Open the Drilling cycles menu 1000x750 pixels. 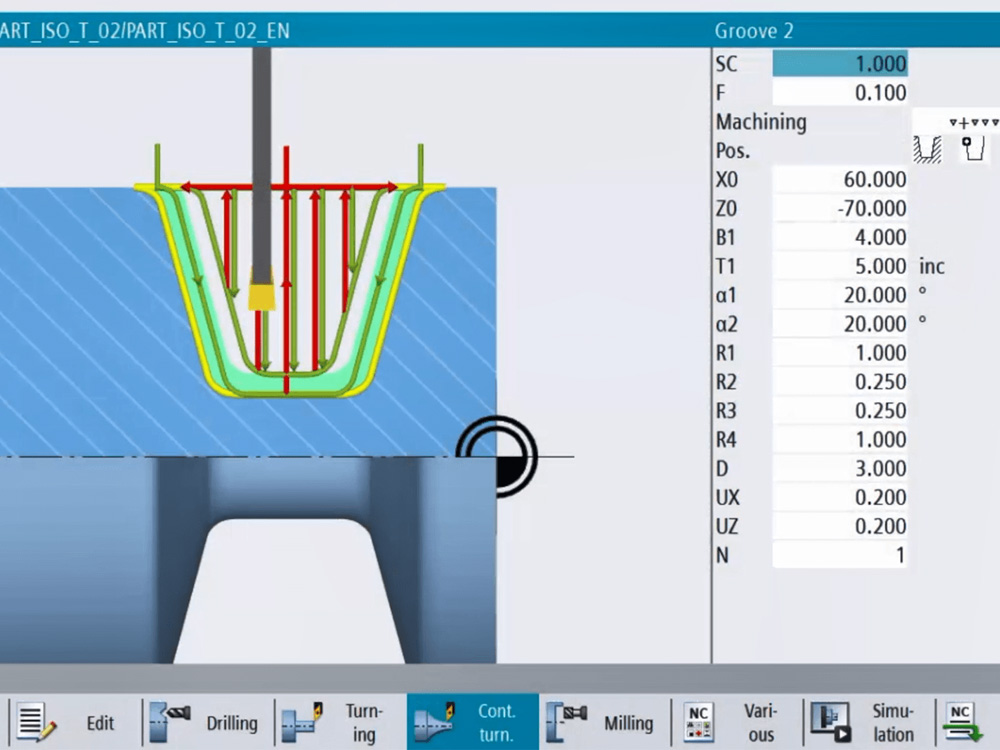tap(206, 722)
